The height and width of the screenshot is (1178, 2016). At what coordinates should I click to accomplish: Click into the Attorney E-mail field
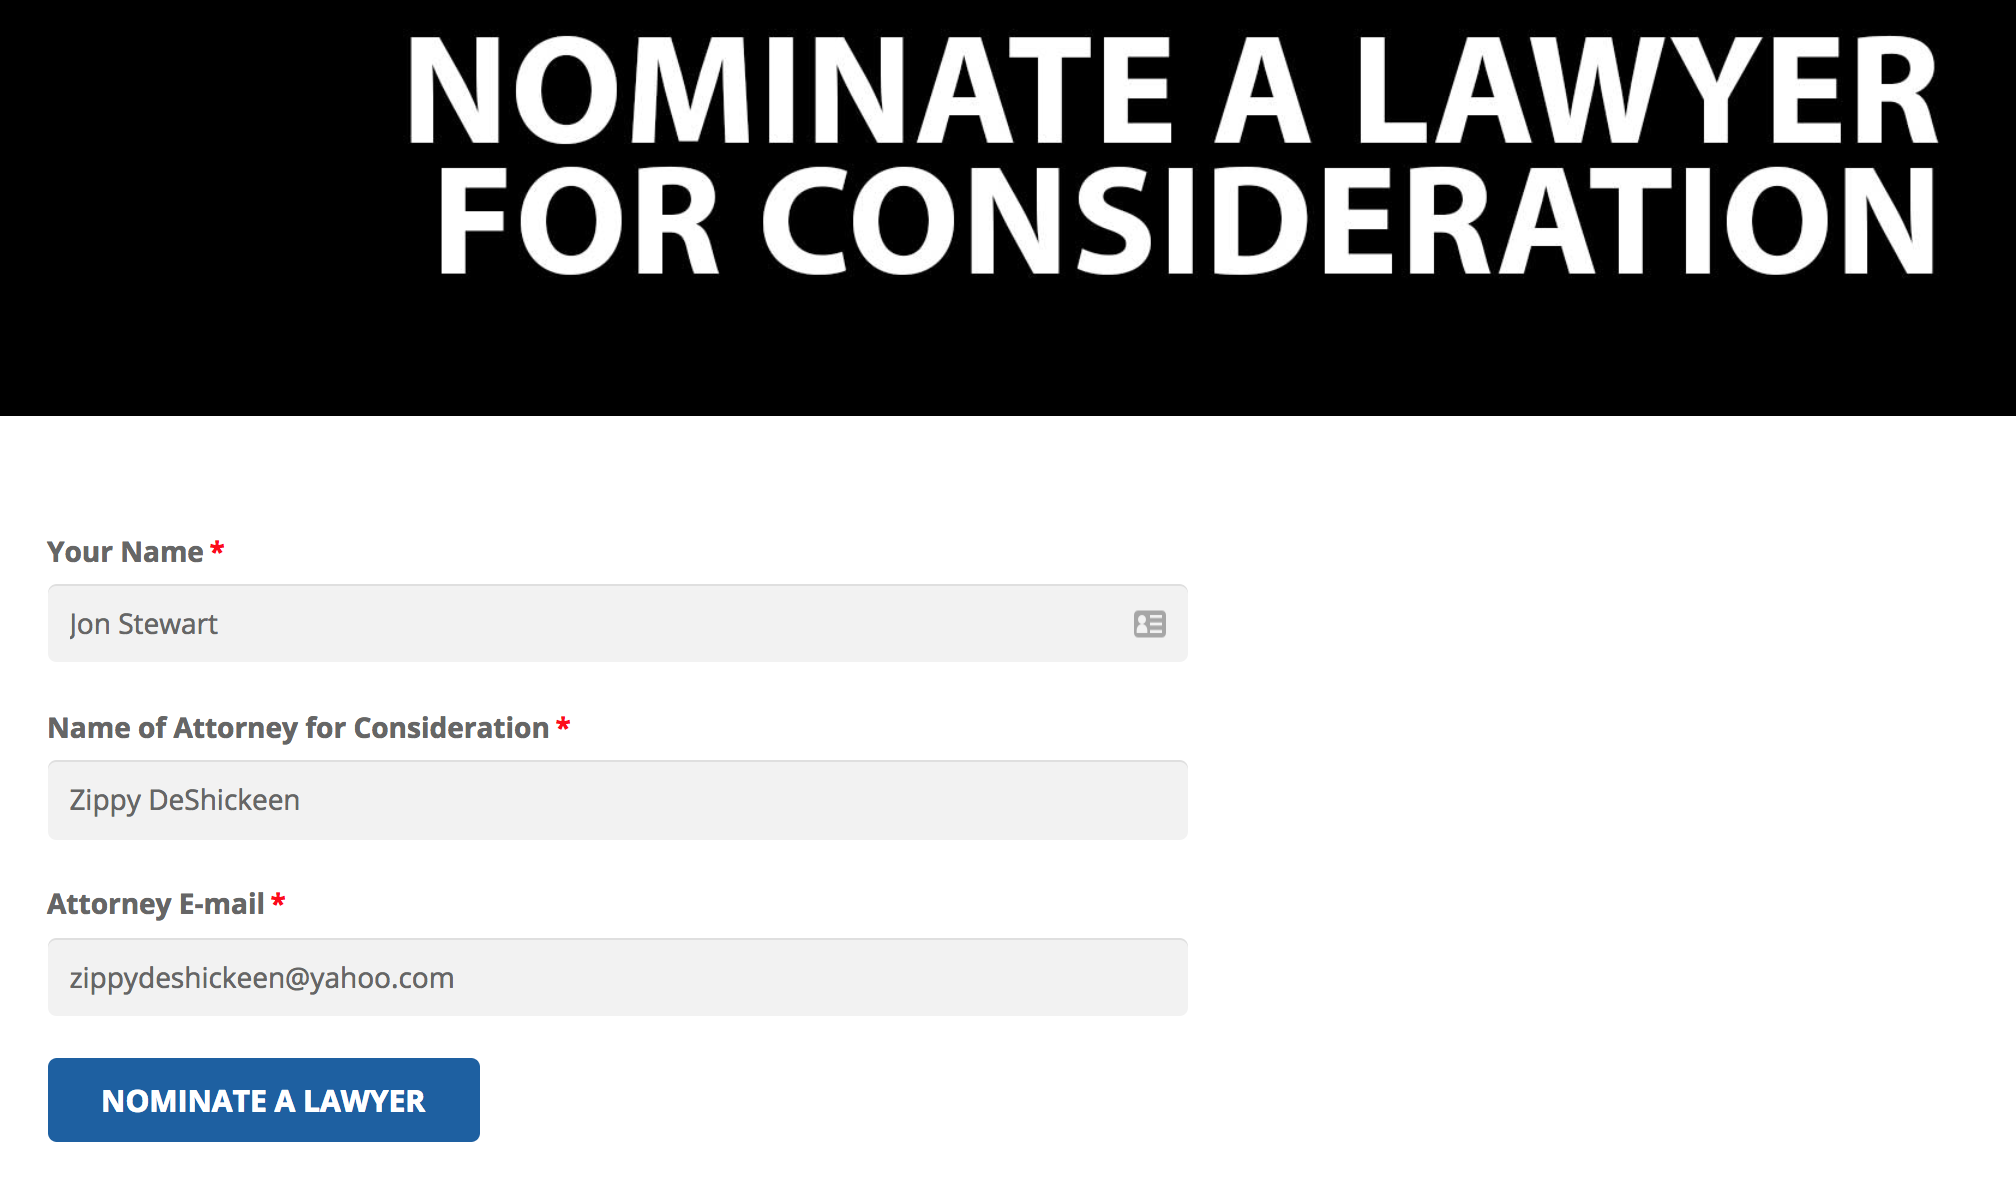coord(618,977)
